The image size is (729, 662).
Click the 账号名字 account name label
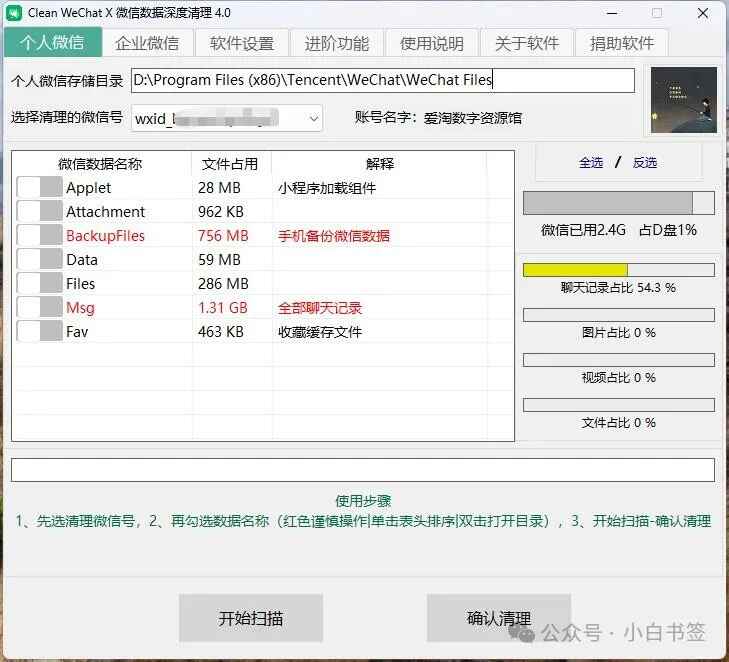pos(438,118)
